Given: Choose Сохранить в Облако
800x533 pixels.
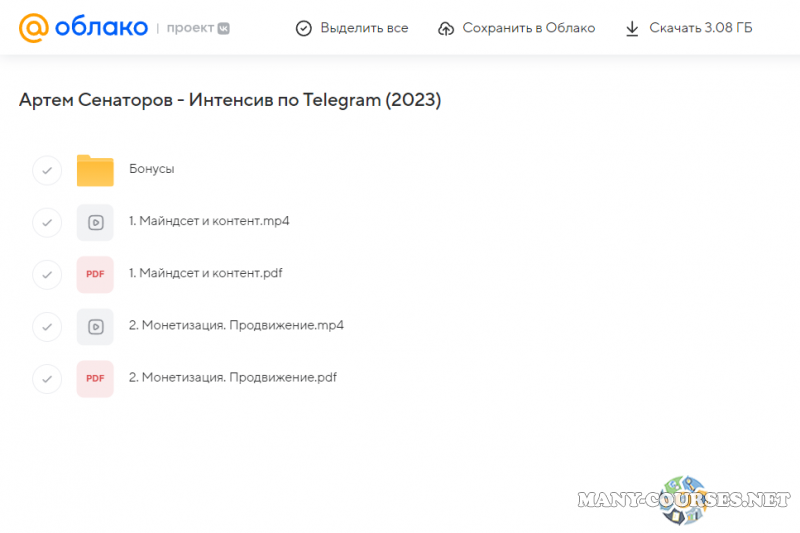Looking at the screenshot, I should pyautogui.click(x=528, y=28).
